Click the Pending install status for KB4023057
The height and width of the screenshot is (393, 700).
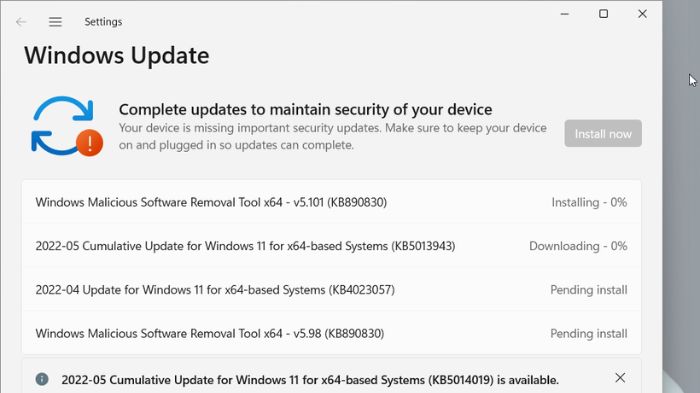(589, 290)
